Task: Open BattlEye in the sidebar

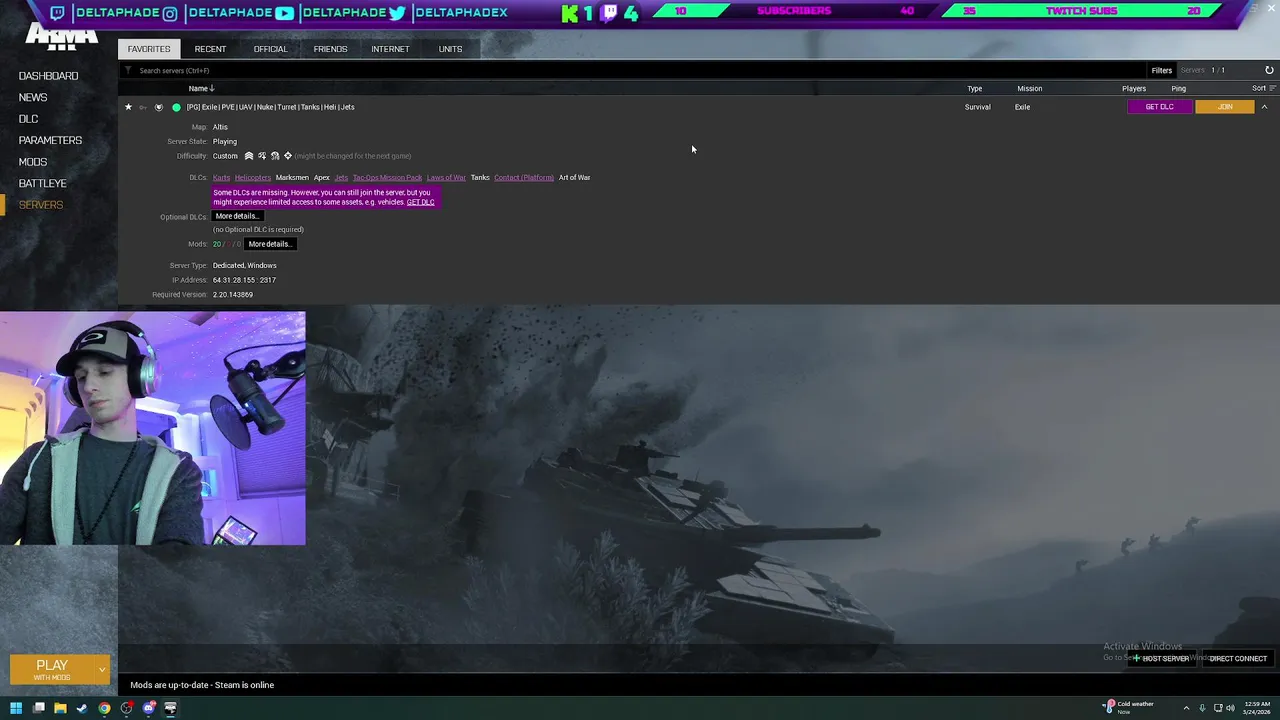Action: point(43,183)
